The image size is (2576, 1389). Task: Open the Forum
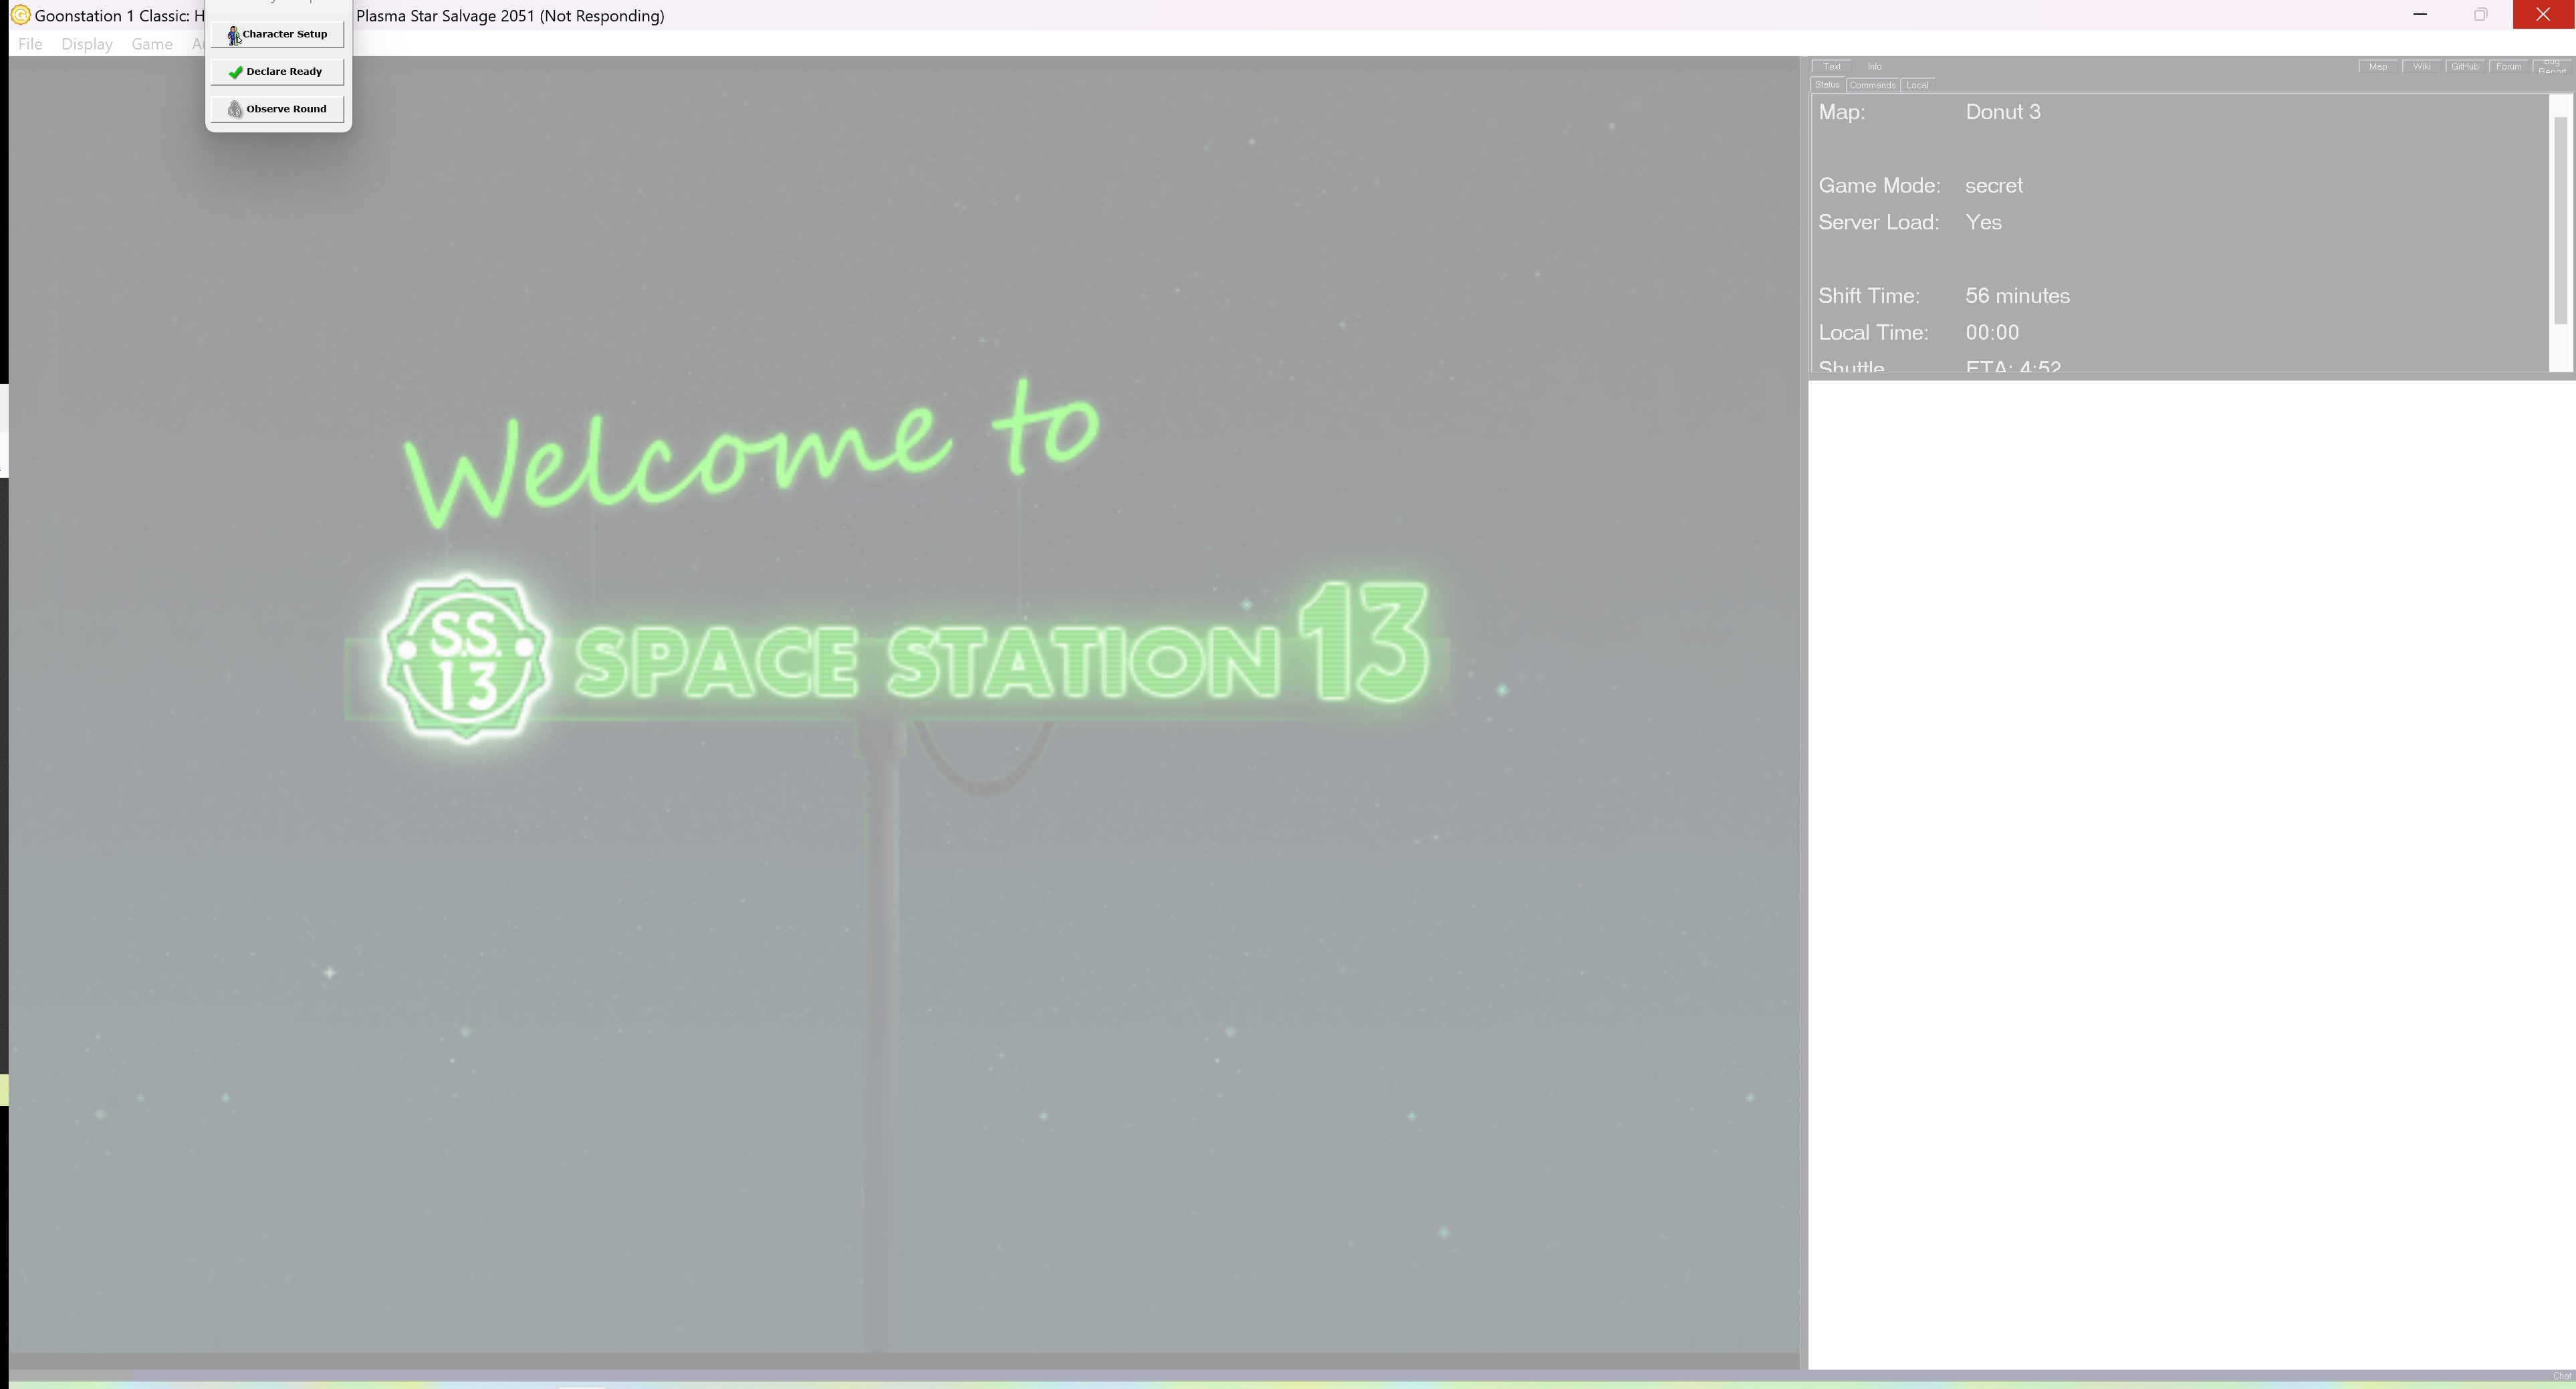click(x=2509, y=66)
